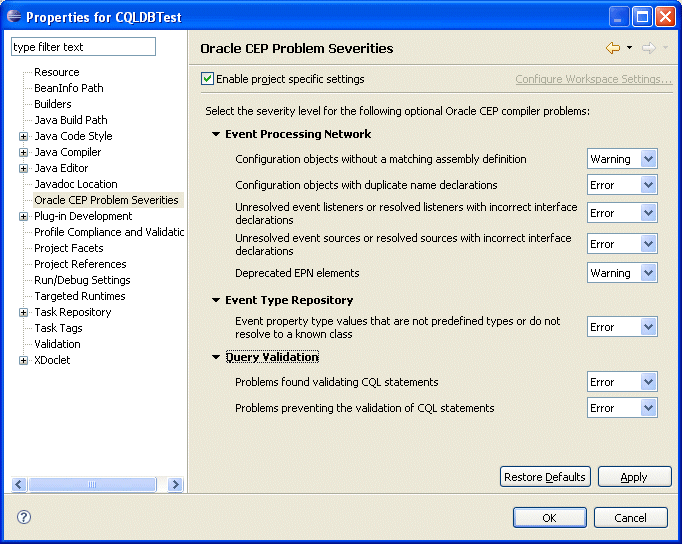Collapse the Query Validation section
Viewport: 682px width, 544px height.
pyautogui.click(x=216, y=357)
